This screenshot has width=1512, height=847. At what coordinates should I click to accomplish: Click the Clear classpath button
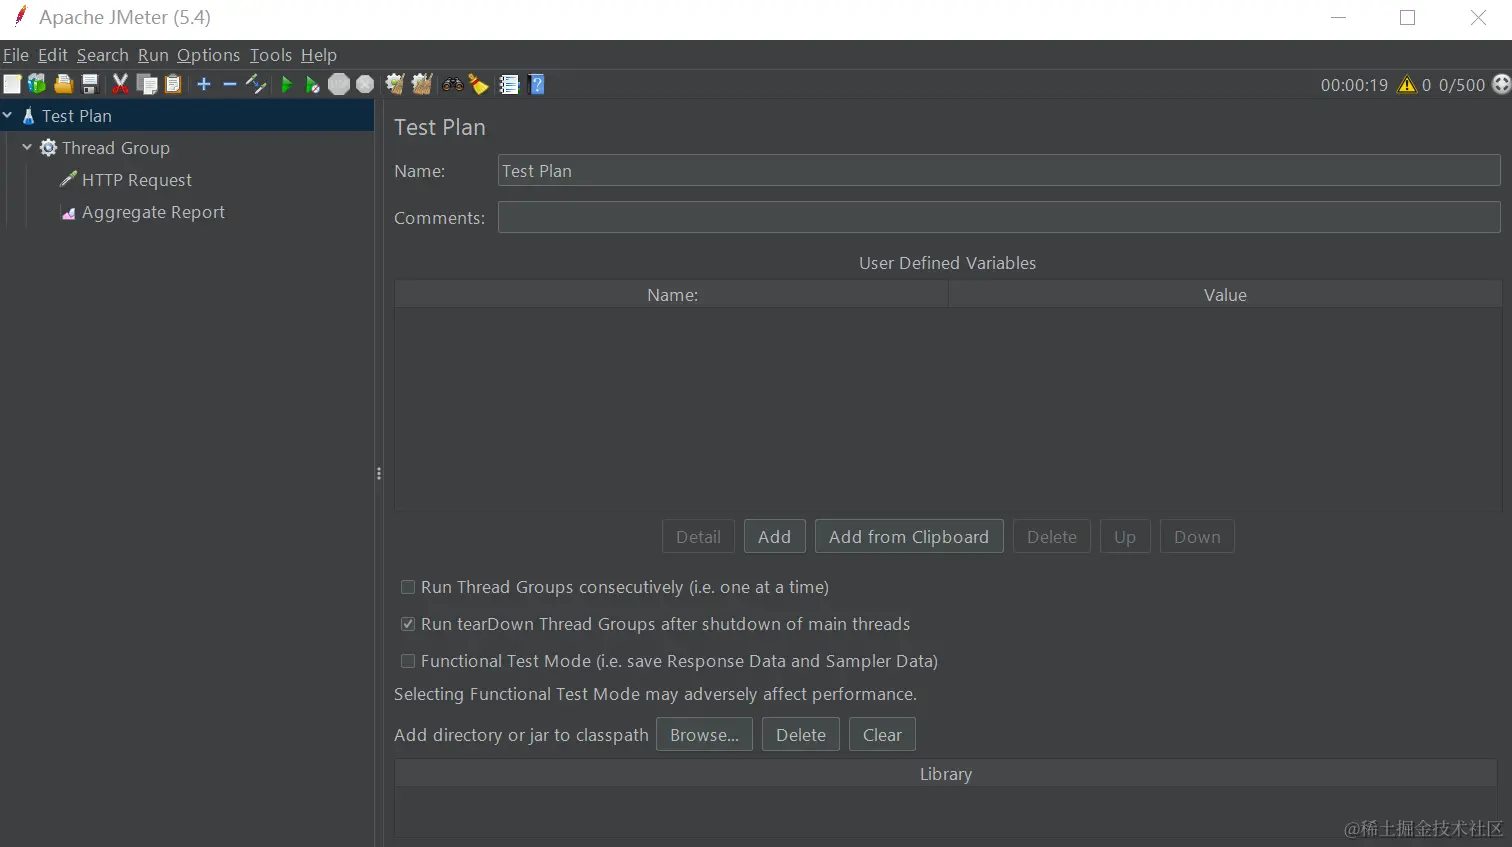[882, 735]
